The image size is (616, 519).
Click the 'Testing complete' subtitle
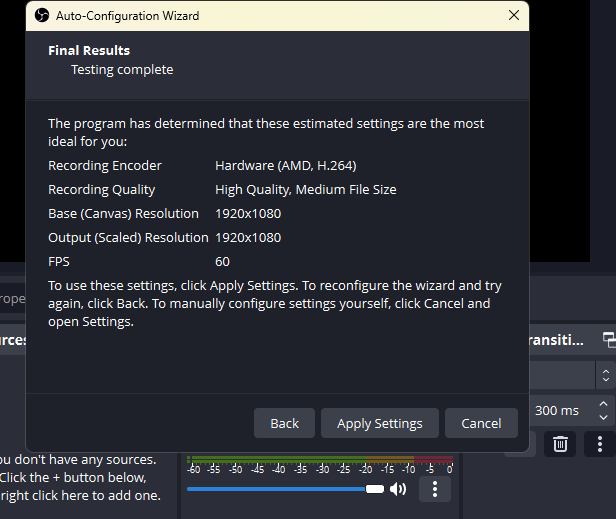coord(122,70)
